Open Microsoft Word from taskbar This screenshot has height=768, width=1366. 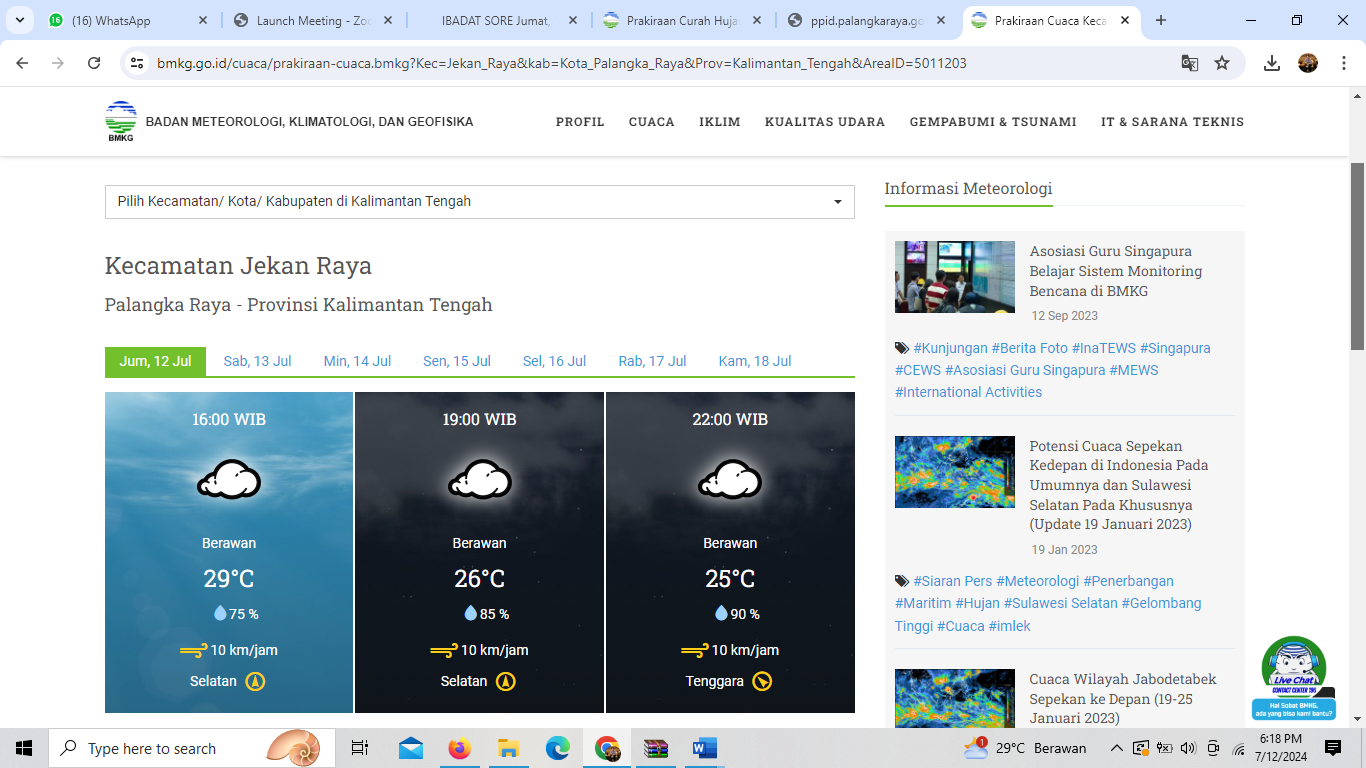[x=705, y=748]
